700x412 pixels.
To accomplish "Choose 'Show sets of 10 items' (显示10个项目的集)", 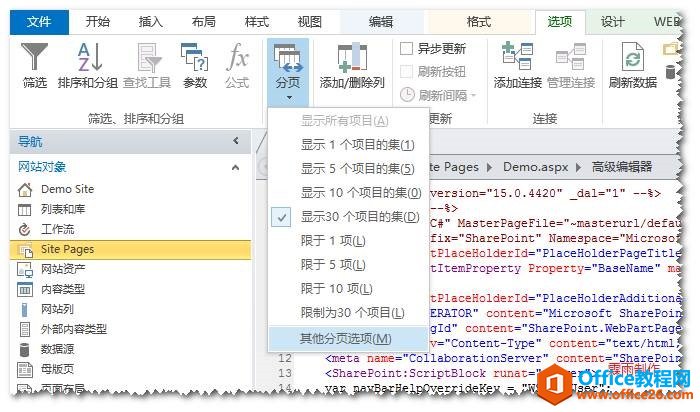I will [x=347, y=193].
